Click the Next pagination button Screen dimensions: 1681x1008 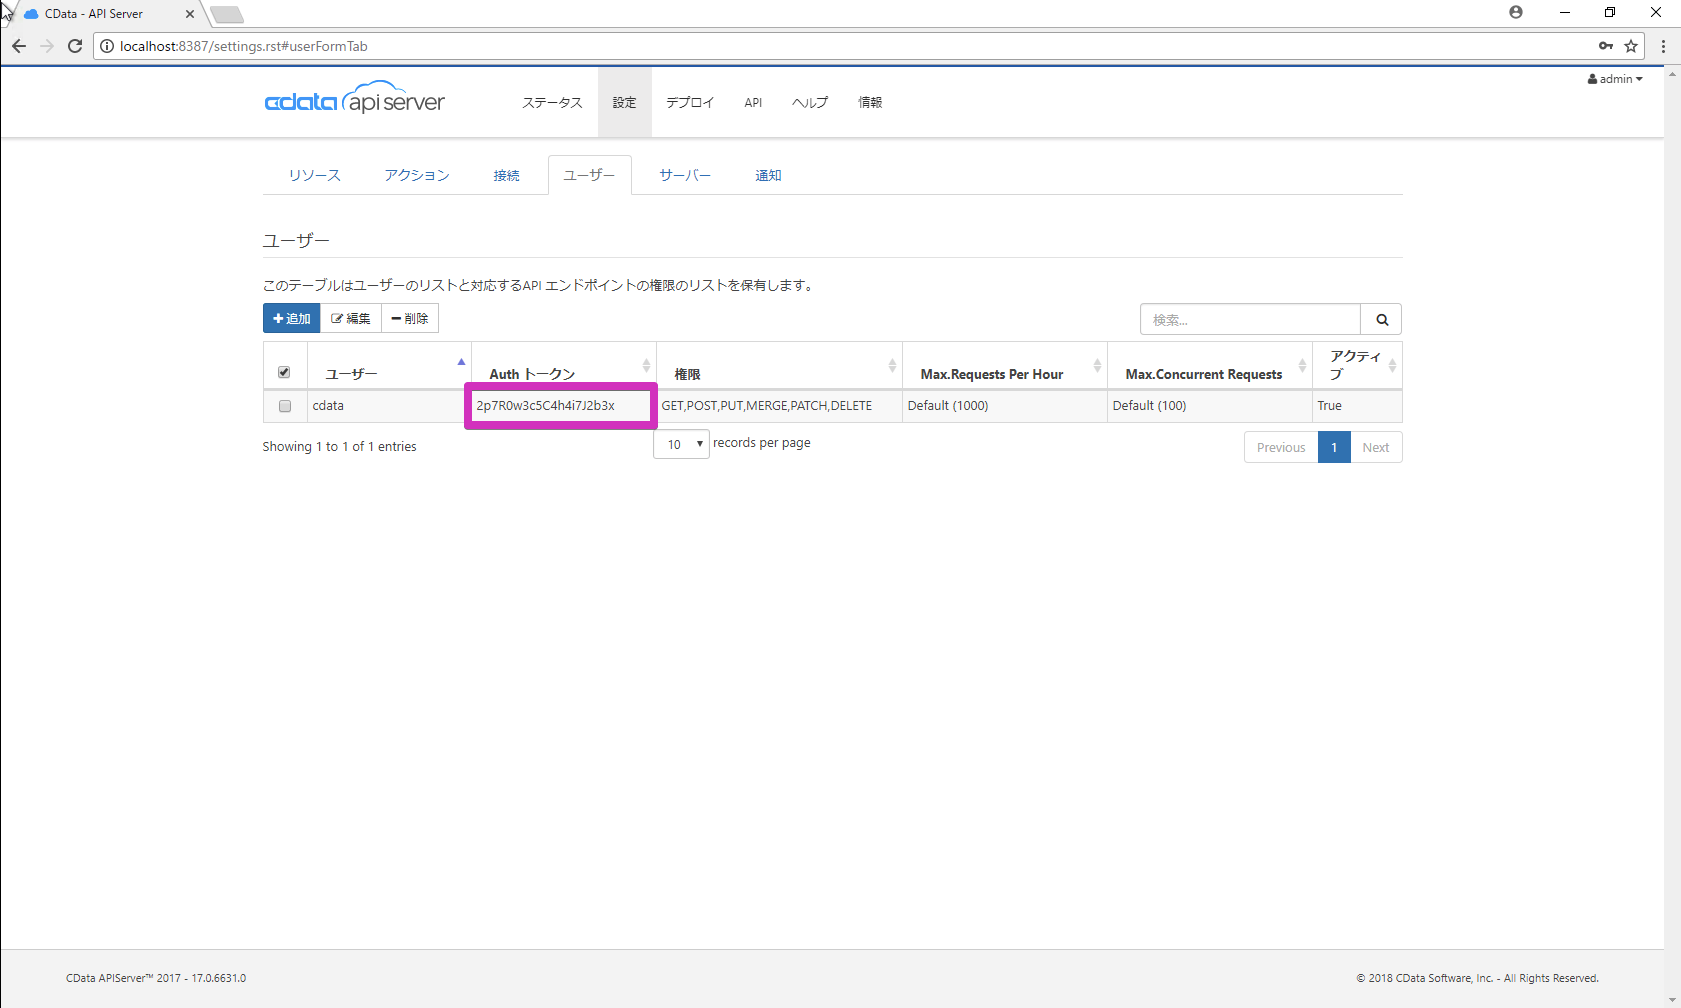point(1376,447)
